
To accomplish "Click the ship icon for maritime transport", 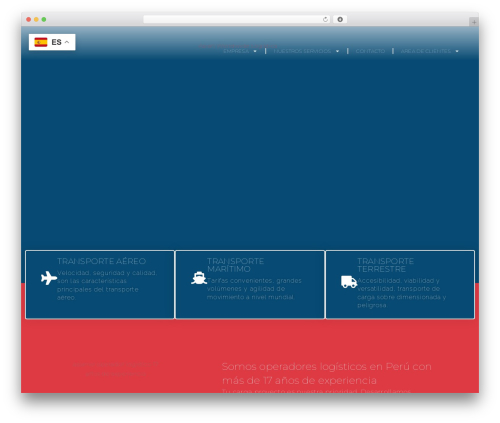I will click(x=199, y=278).
